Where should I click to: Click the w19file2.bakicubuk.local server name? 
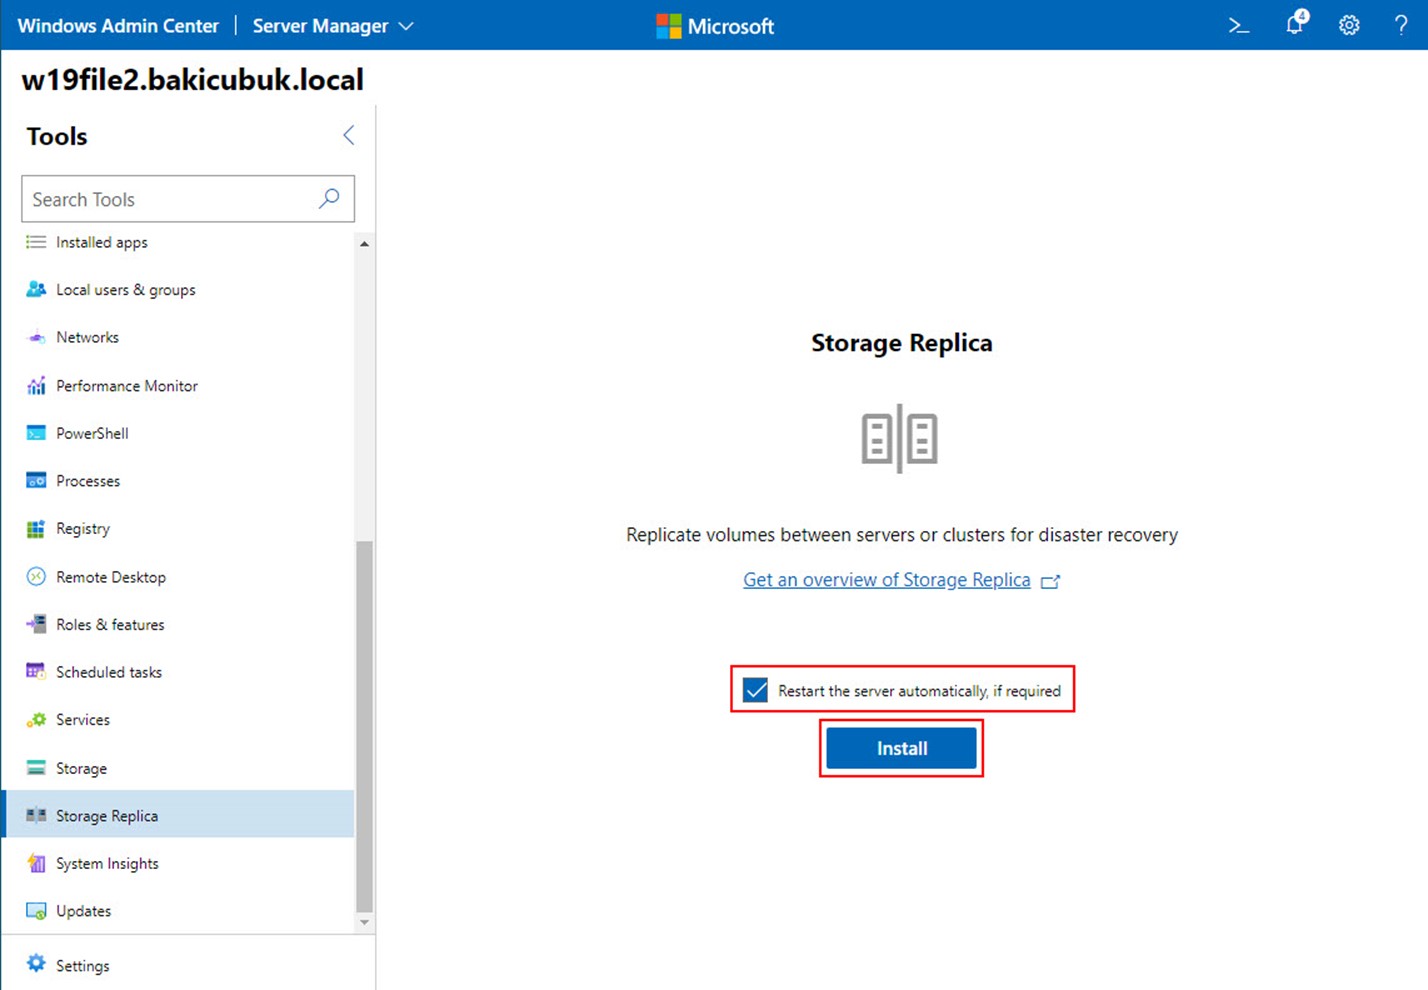coord(192,80)
